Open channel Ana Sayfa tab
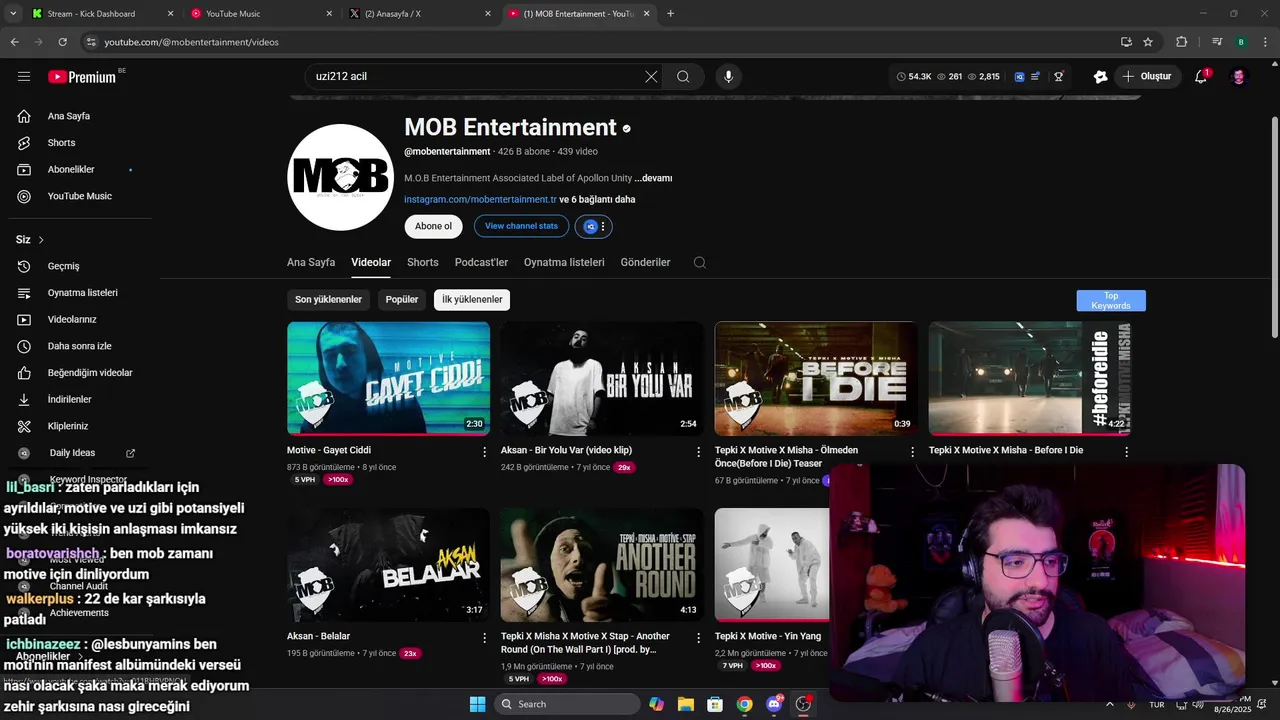The width and height of the screenshot is (1280, 720). click(311, 263)
